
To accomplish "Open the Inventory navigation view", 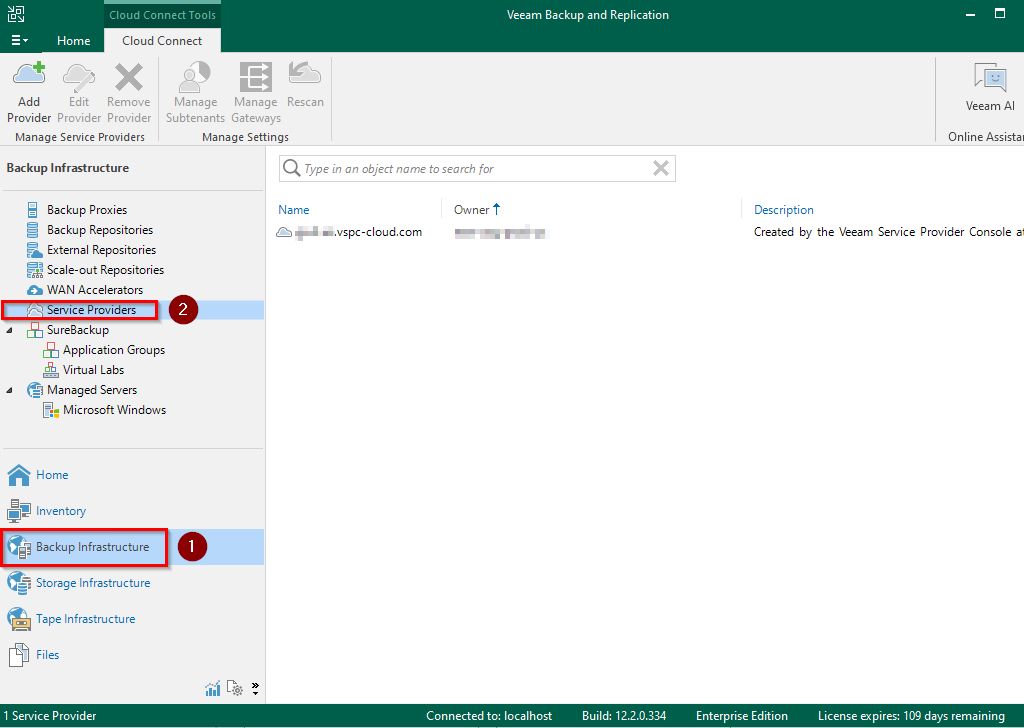I will coord(61,511).
